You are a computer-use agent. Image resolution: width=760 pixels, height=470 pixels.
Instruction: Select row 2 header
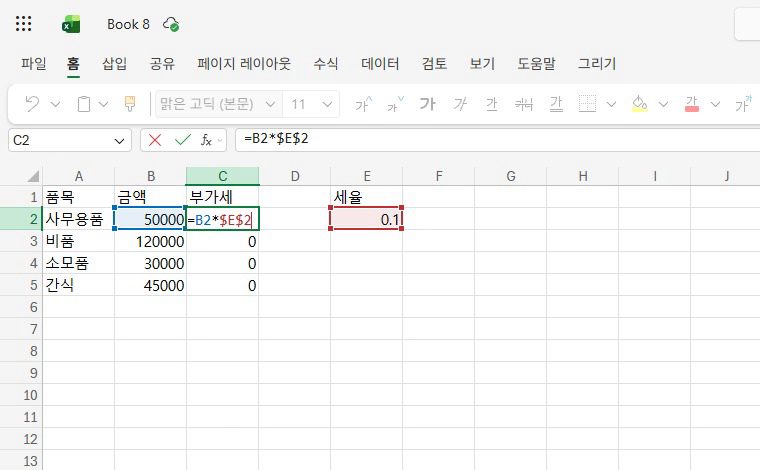pyautogui.click(x=21, y=219)
